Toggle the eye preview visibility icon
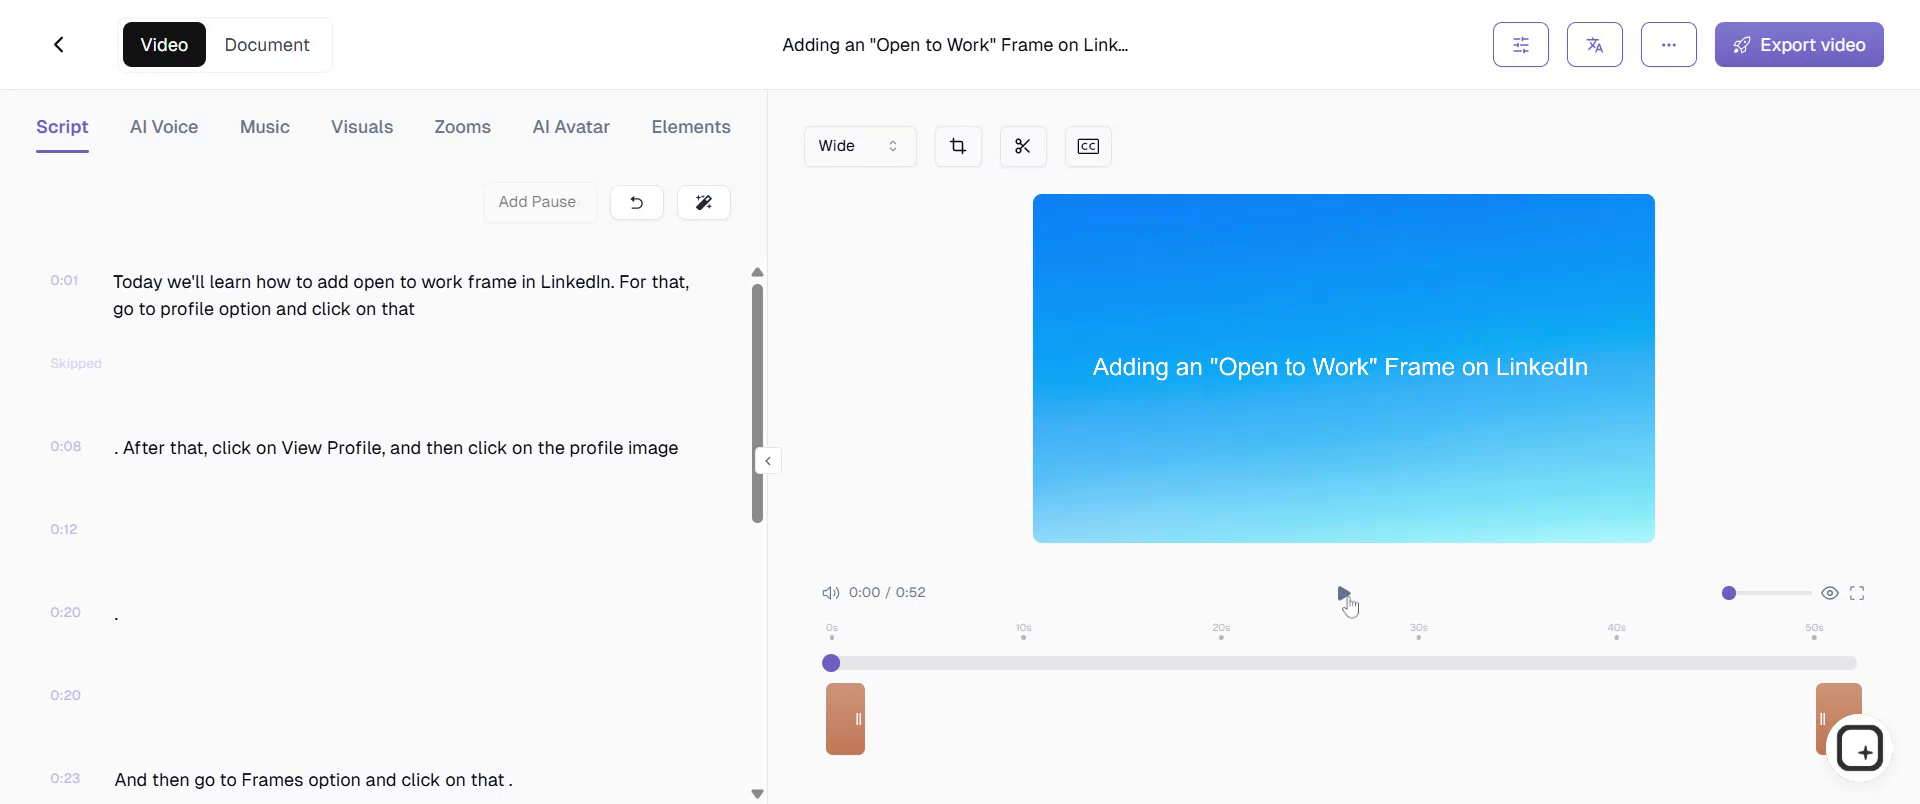 point(1830,593)
